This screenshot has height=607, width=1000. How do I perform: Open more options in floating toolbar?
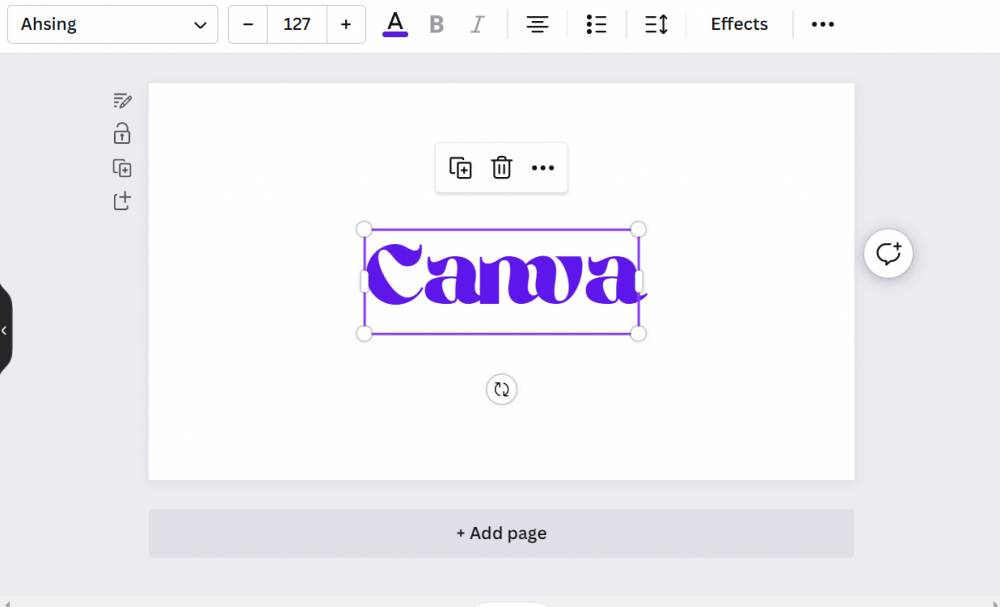click(543, 168)
